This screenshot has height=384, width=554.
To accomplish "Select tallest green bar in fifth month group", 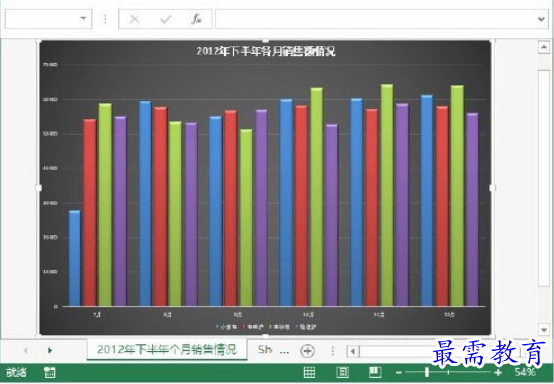I will (x=387, y=195).
